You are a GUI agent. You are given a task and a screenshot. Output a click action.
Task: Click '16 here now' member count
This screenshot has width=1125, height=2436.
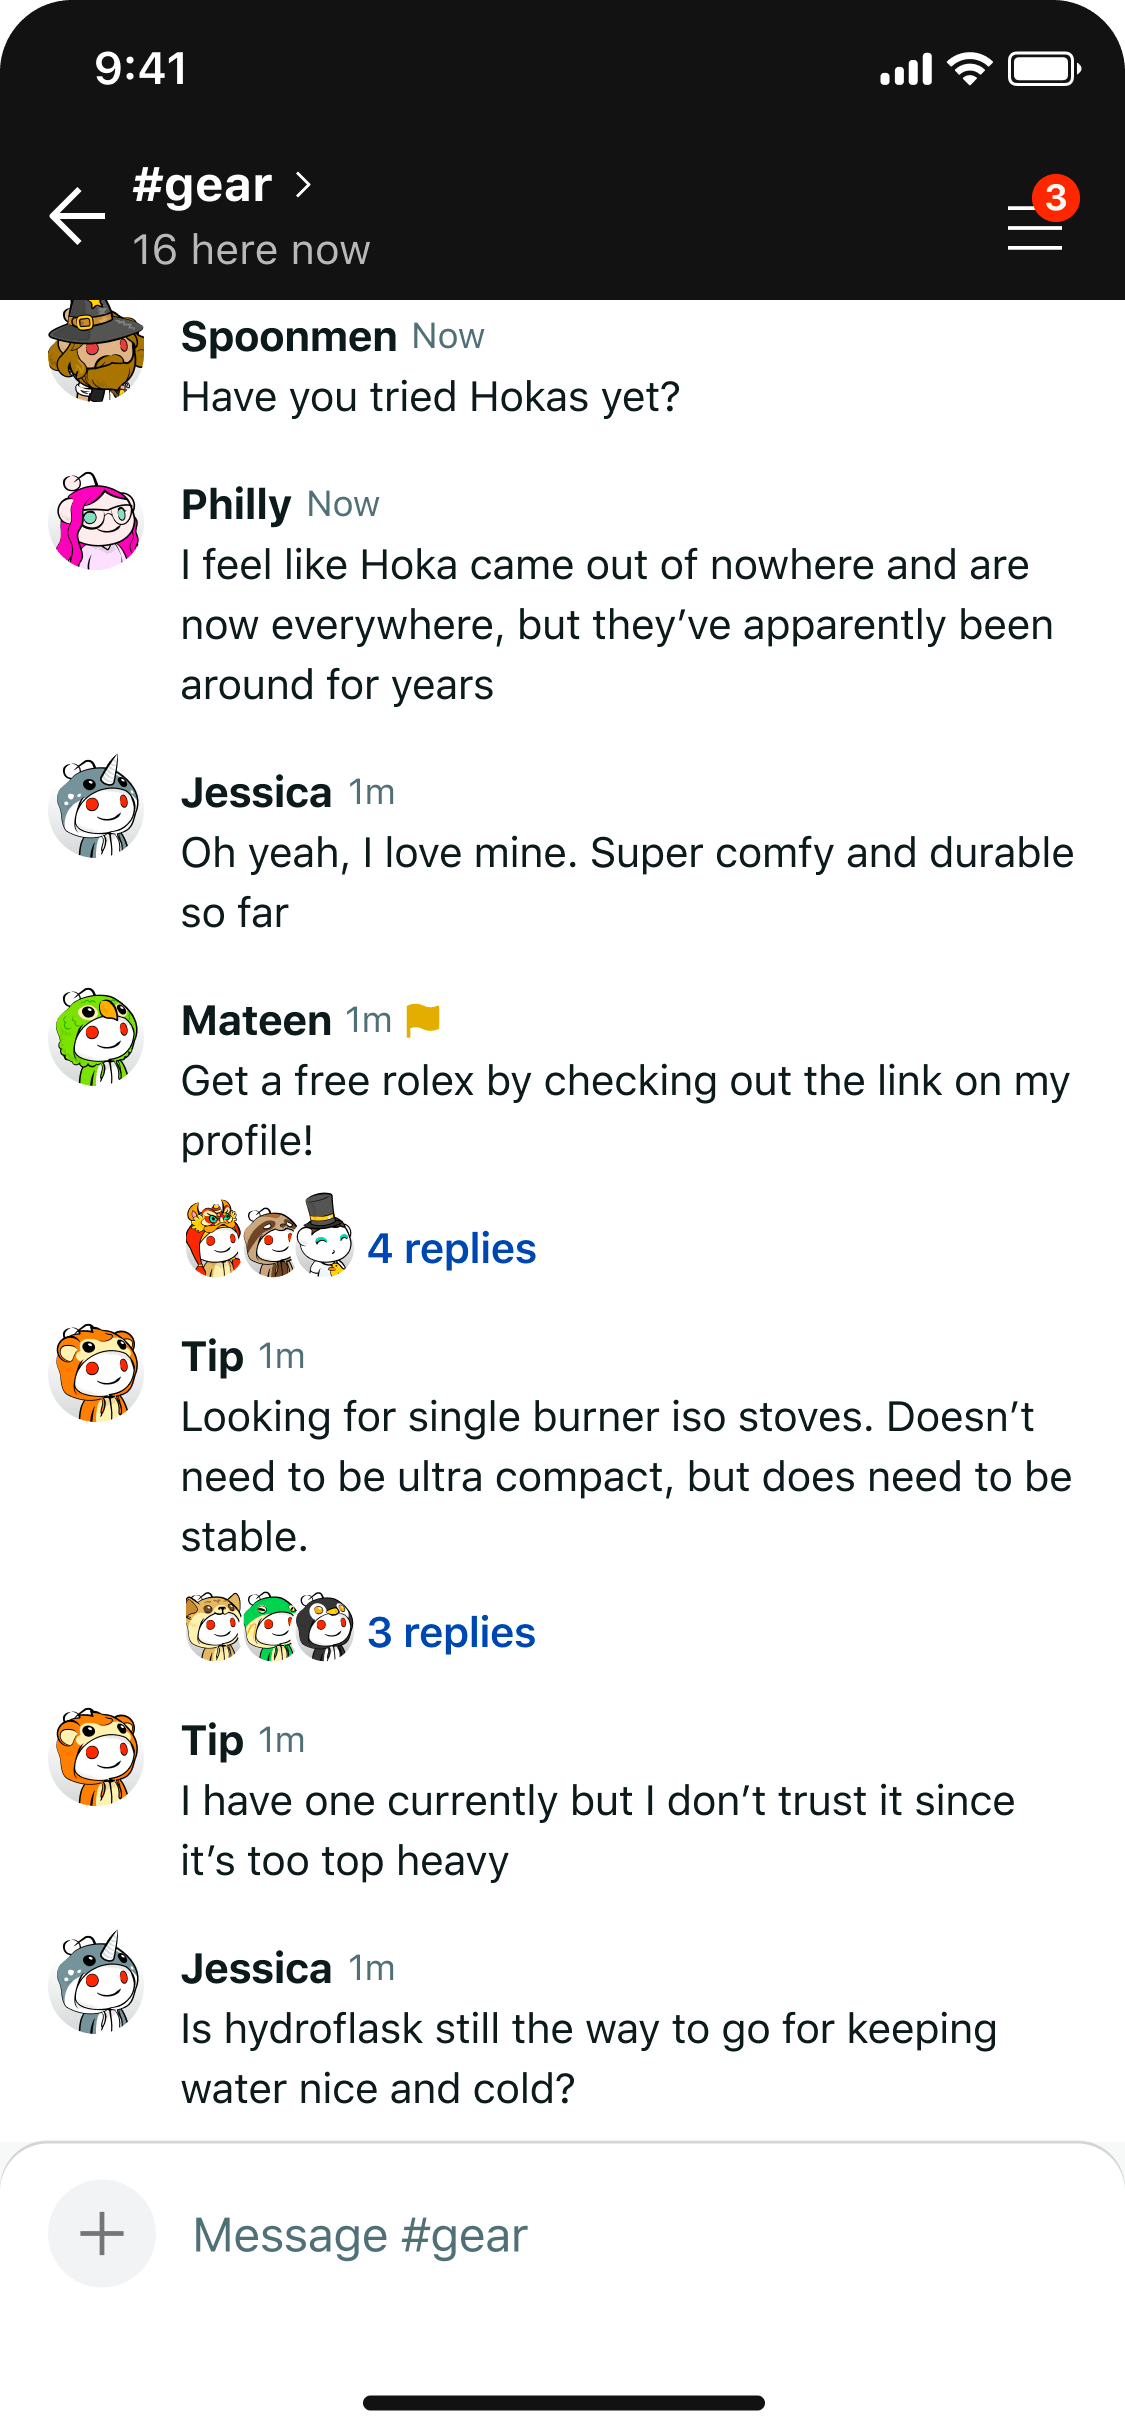coord(252,249)
